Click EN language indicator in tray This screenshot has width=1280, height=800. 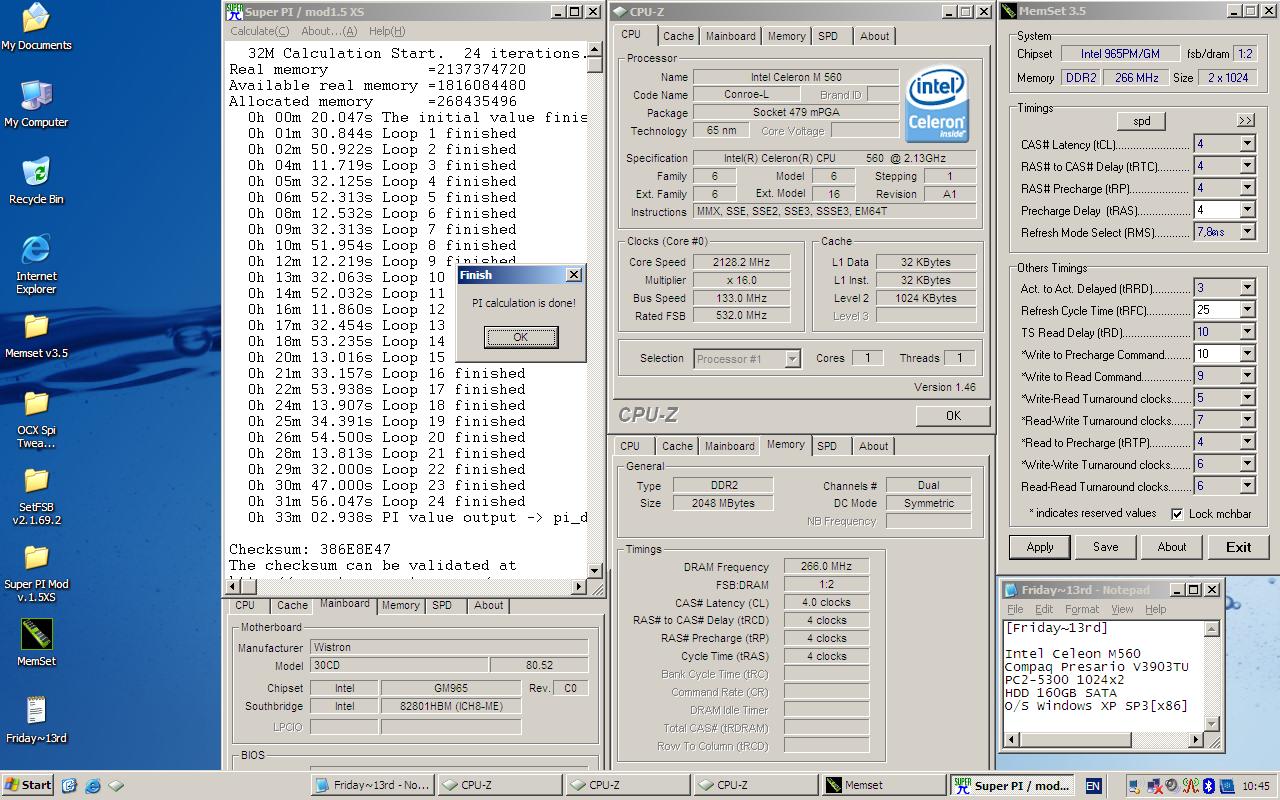(1093, 786)
